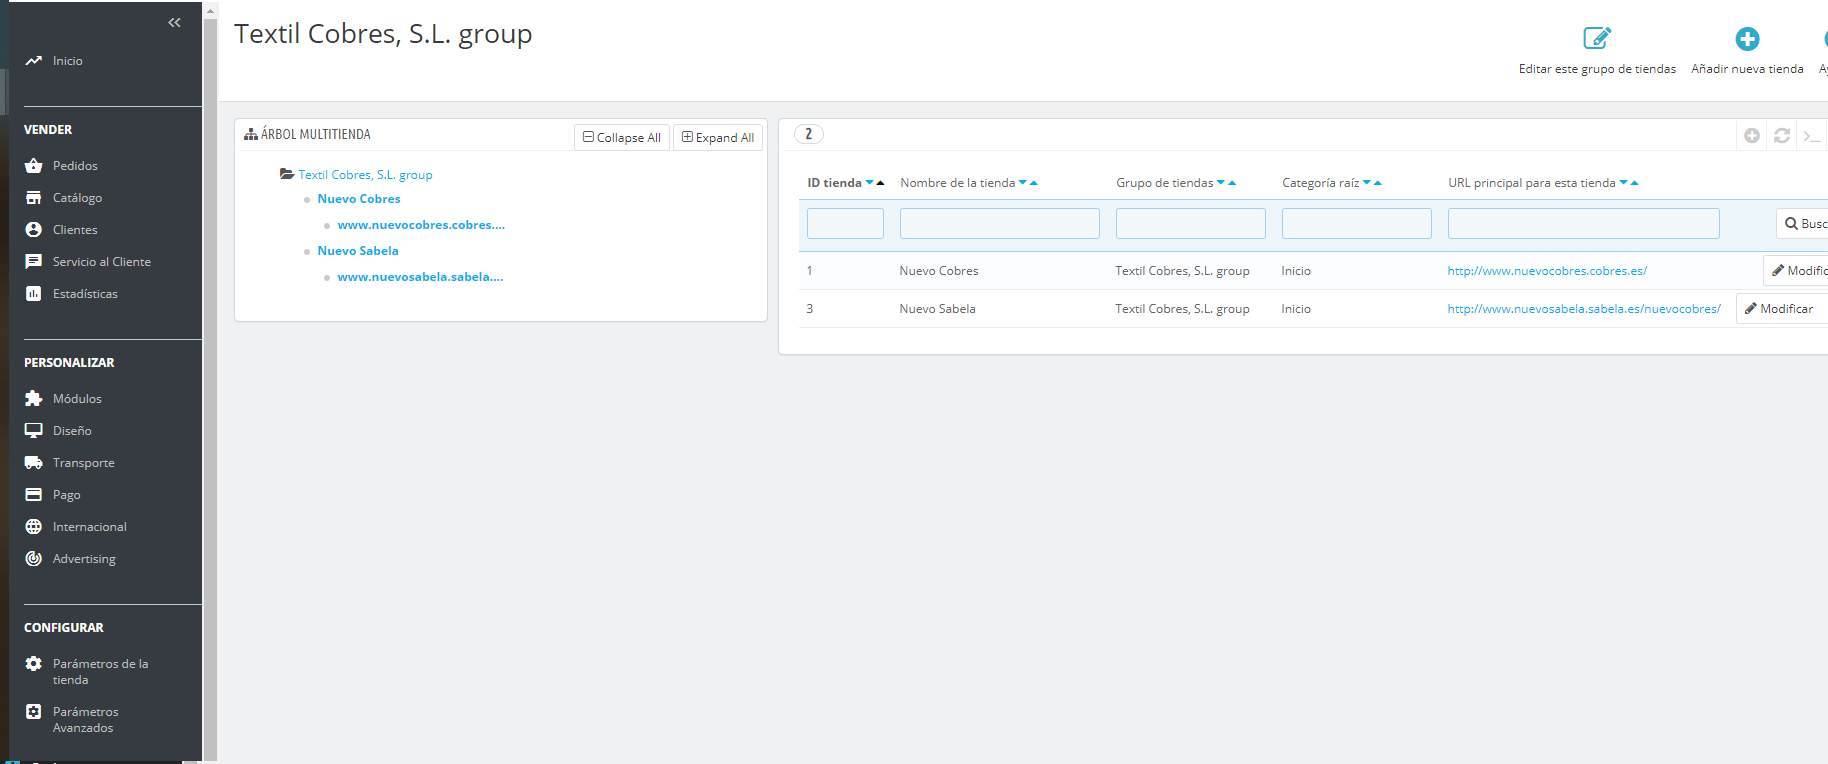Click the Módulos puzzle icon
This screenshot has height=764, width=1828.
(34, 398)
